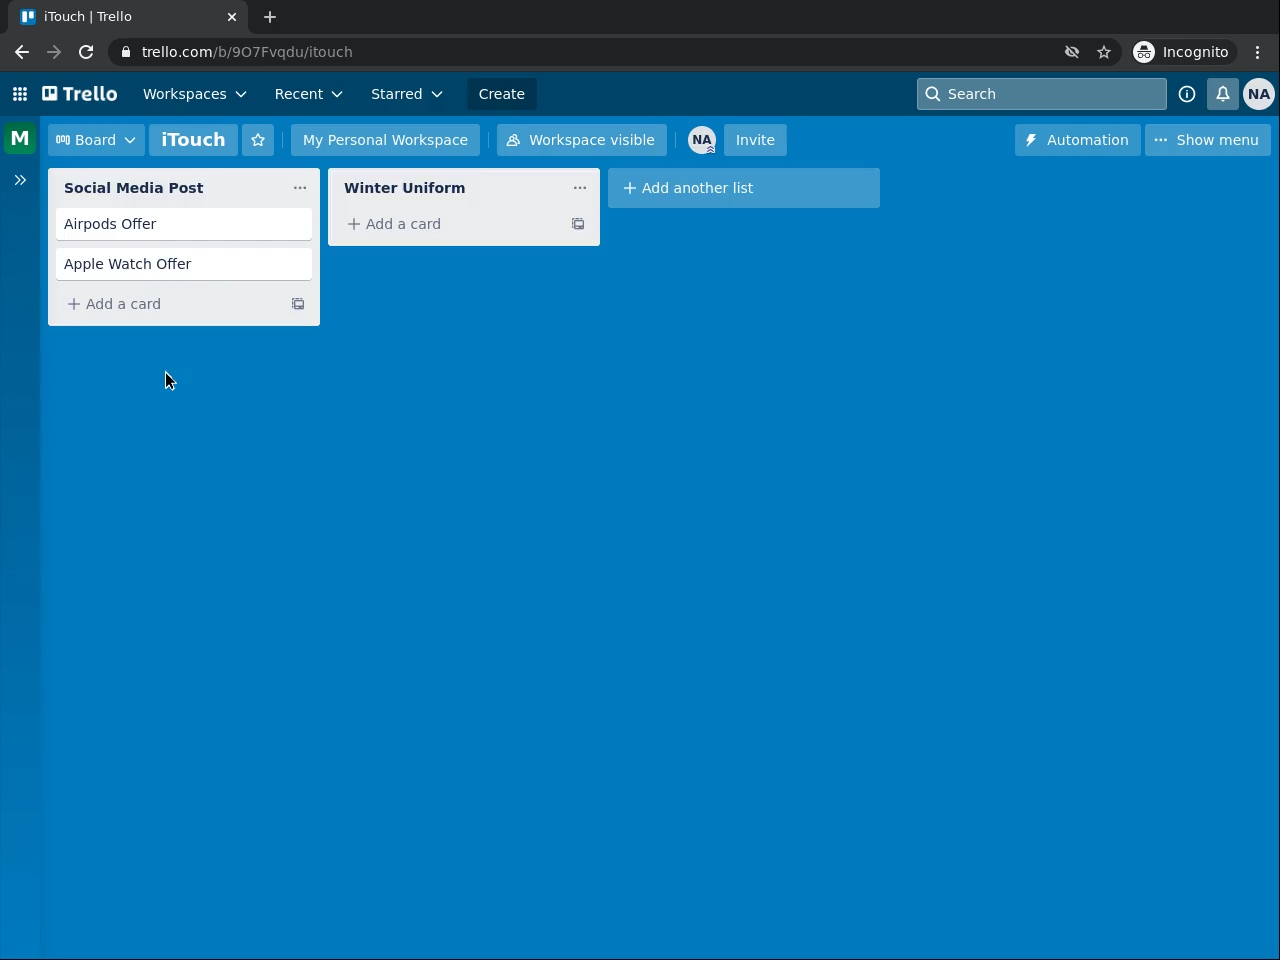Click the address bar URL
The width and height of the screenshot is (1280, 960).
[247, 52]
